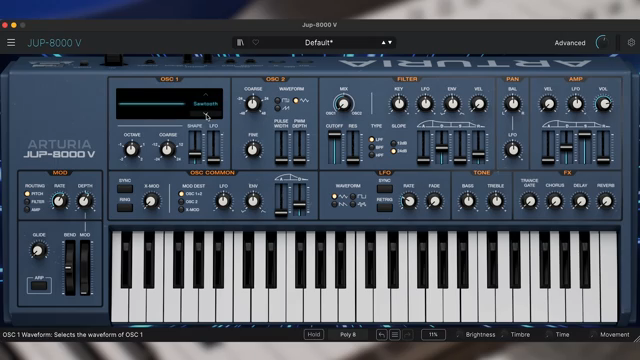Open the hamburger main menu
Image resolution: width=640 pixels, height=360 pixels.
[x=11, y=42]
